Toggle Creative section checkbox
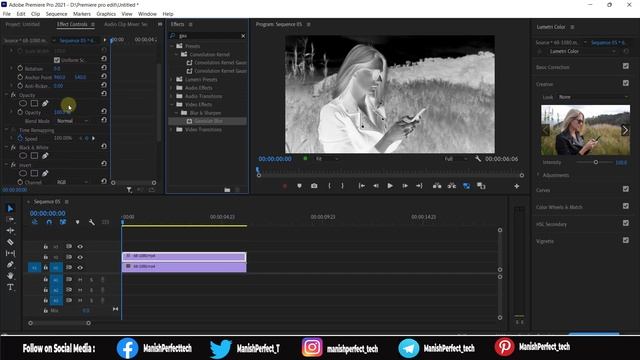 (x=626, y=83)
